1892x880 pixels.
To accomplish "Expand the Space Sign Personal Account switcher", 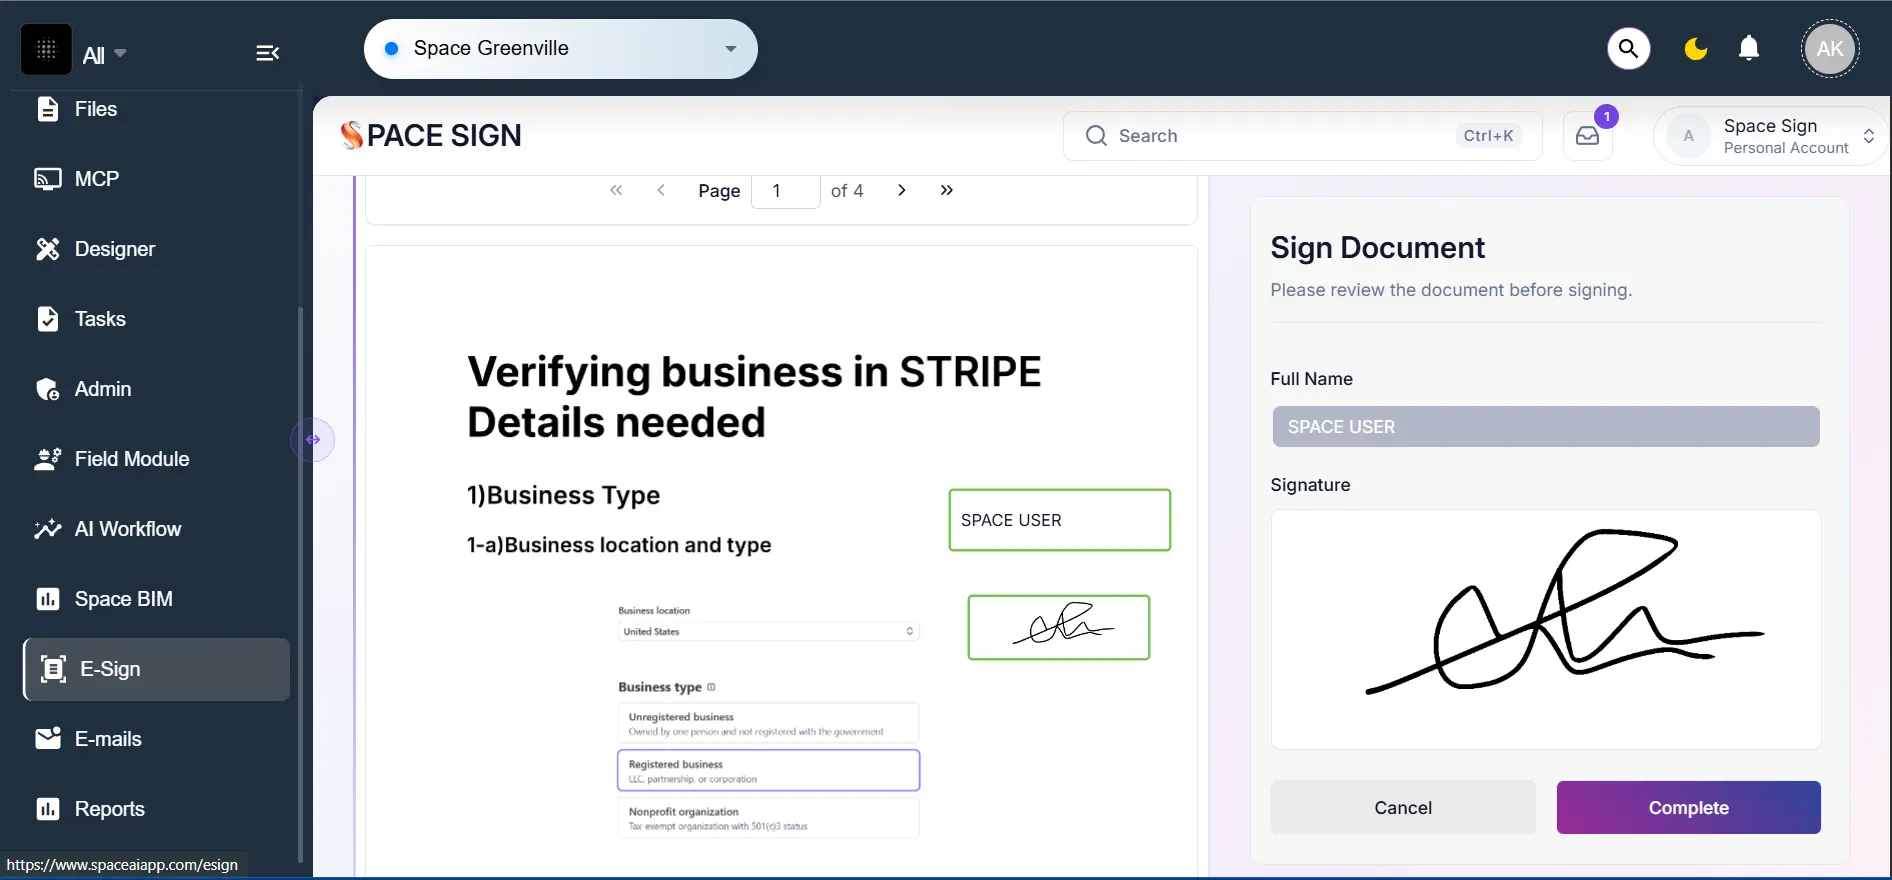I will tap(1770, 136).
